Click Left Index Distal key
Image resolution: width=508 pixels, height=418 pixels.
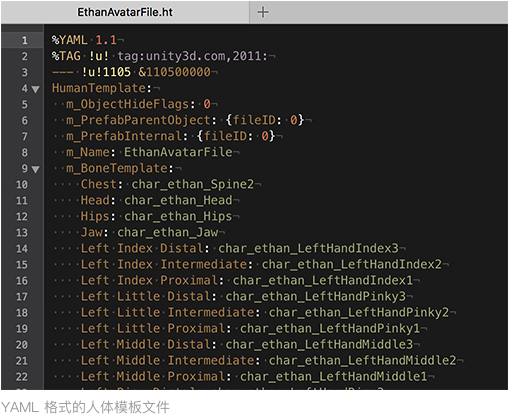(x=142, y=248)
